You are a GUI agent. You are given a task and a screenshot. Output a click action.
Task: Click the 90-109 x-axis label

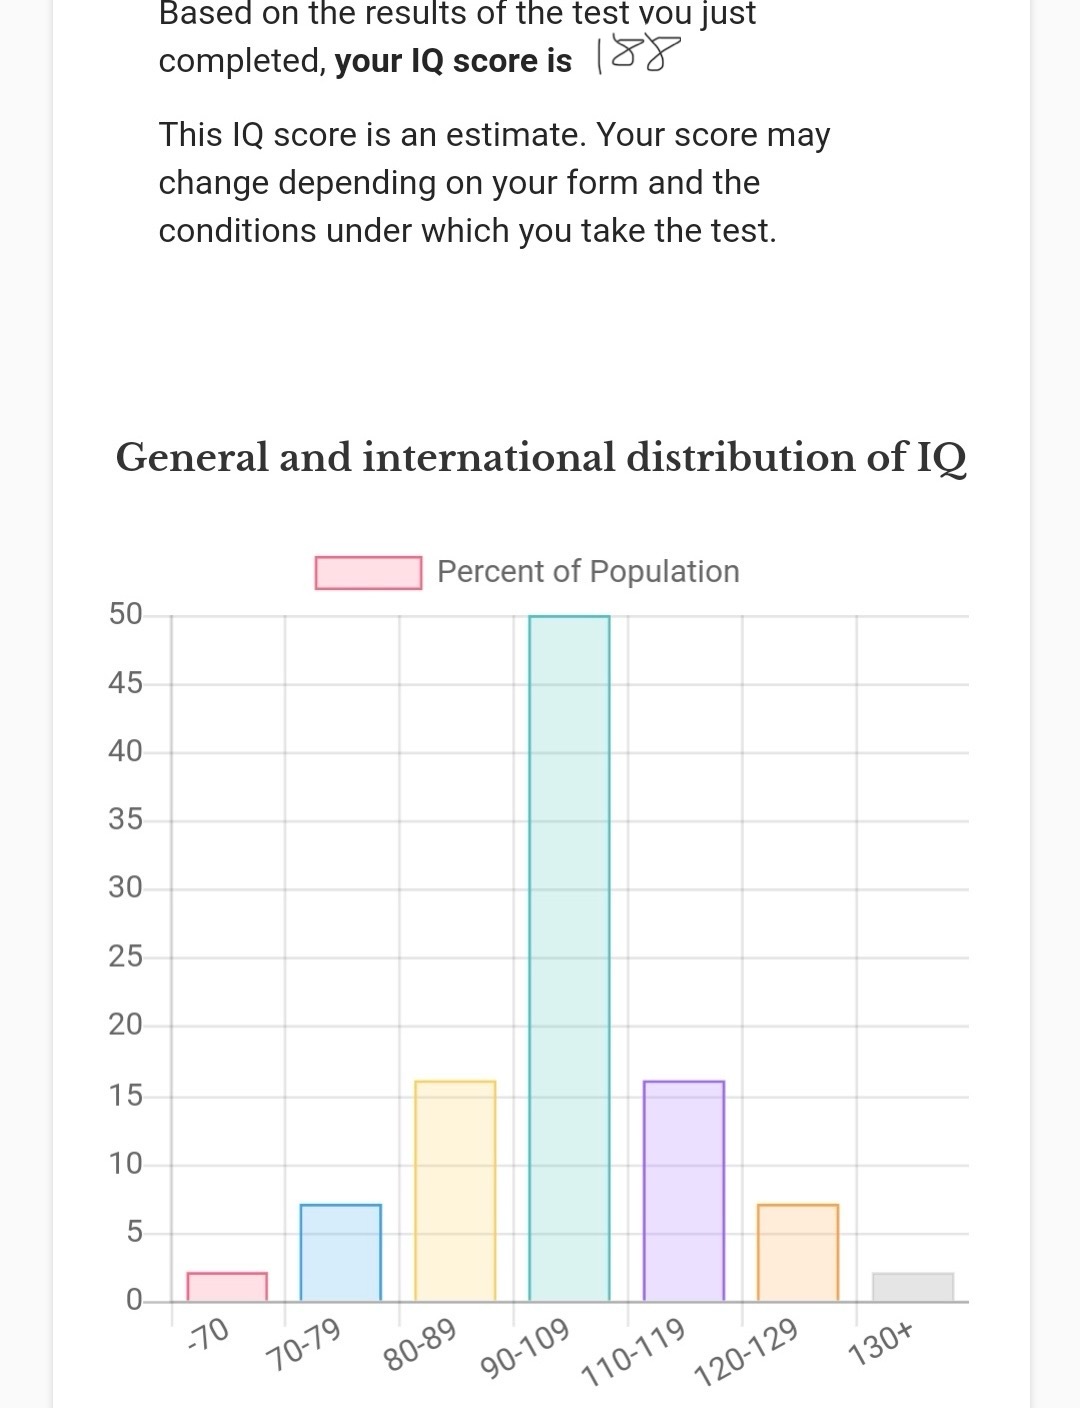click(526, 1347)
